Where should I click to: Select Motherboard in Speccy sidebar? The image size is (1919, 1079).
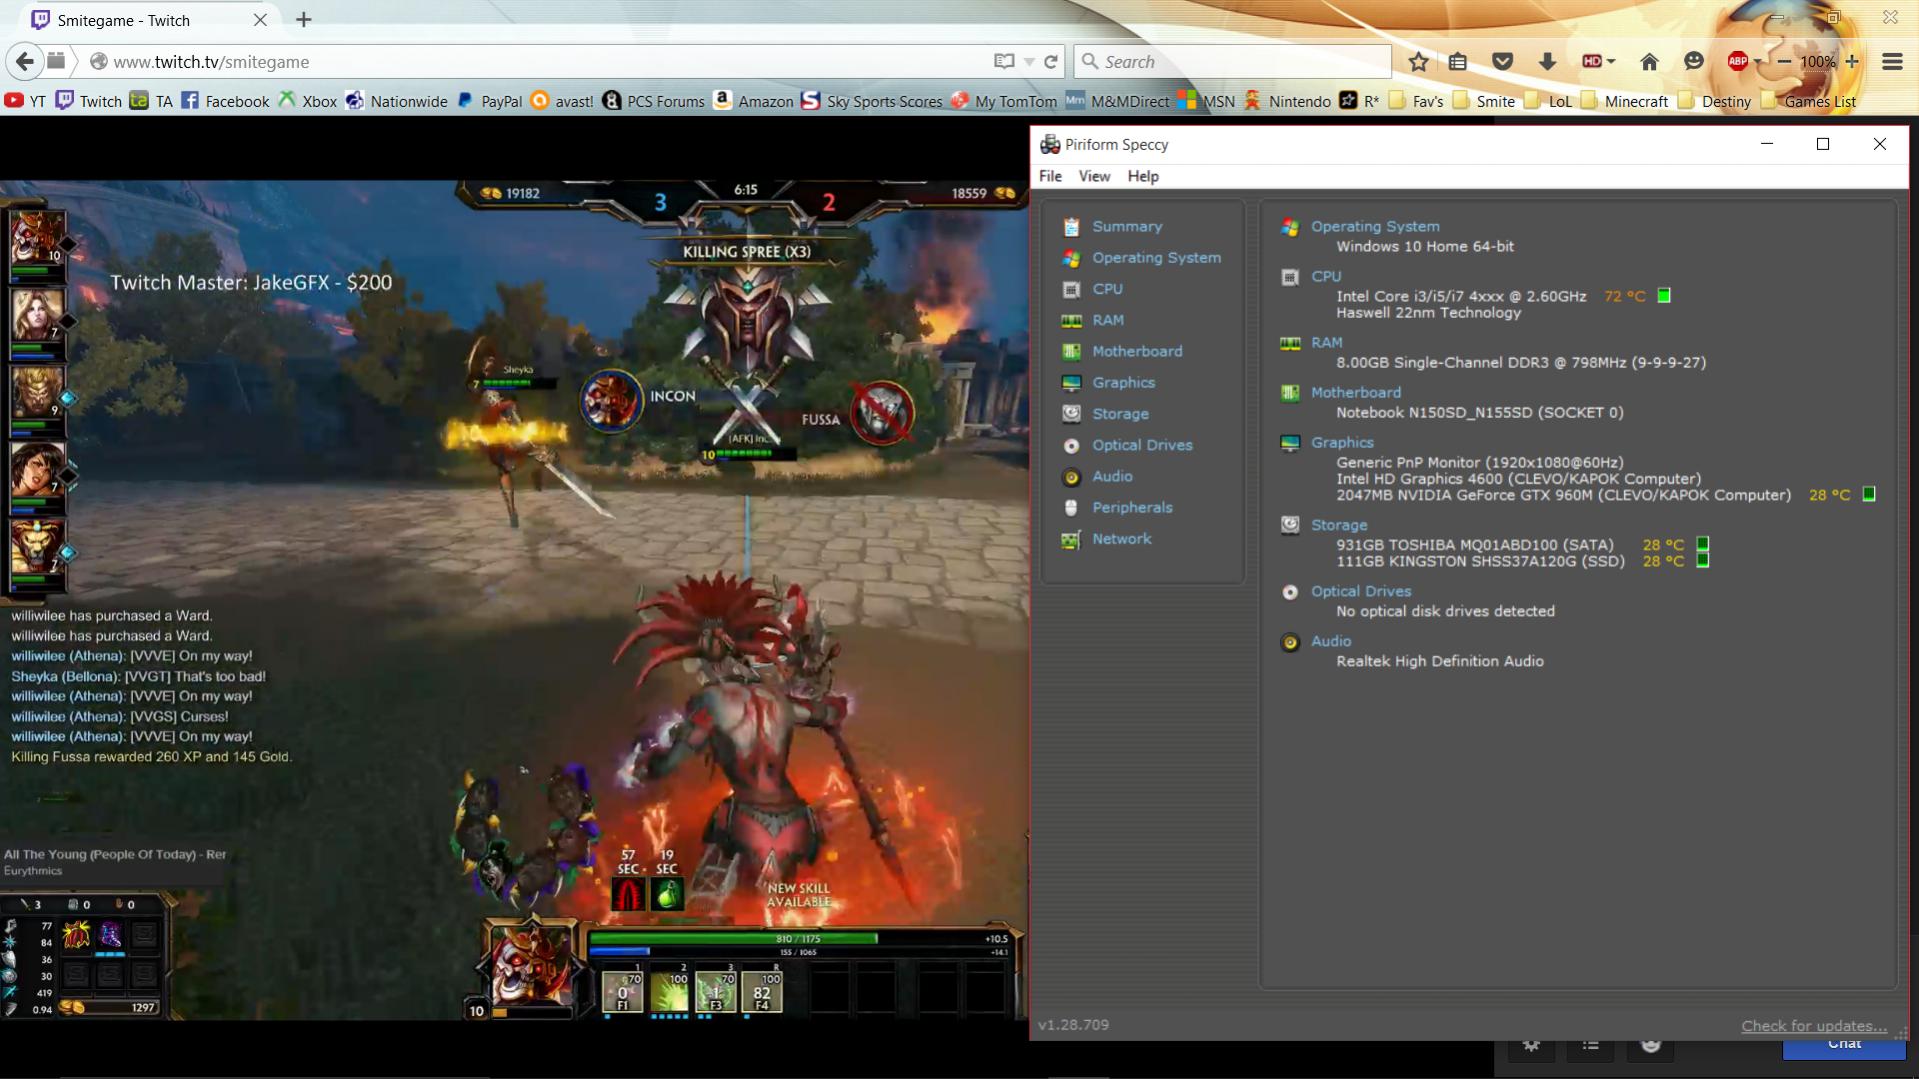pyautogui.click(x=1136, y=351)
